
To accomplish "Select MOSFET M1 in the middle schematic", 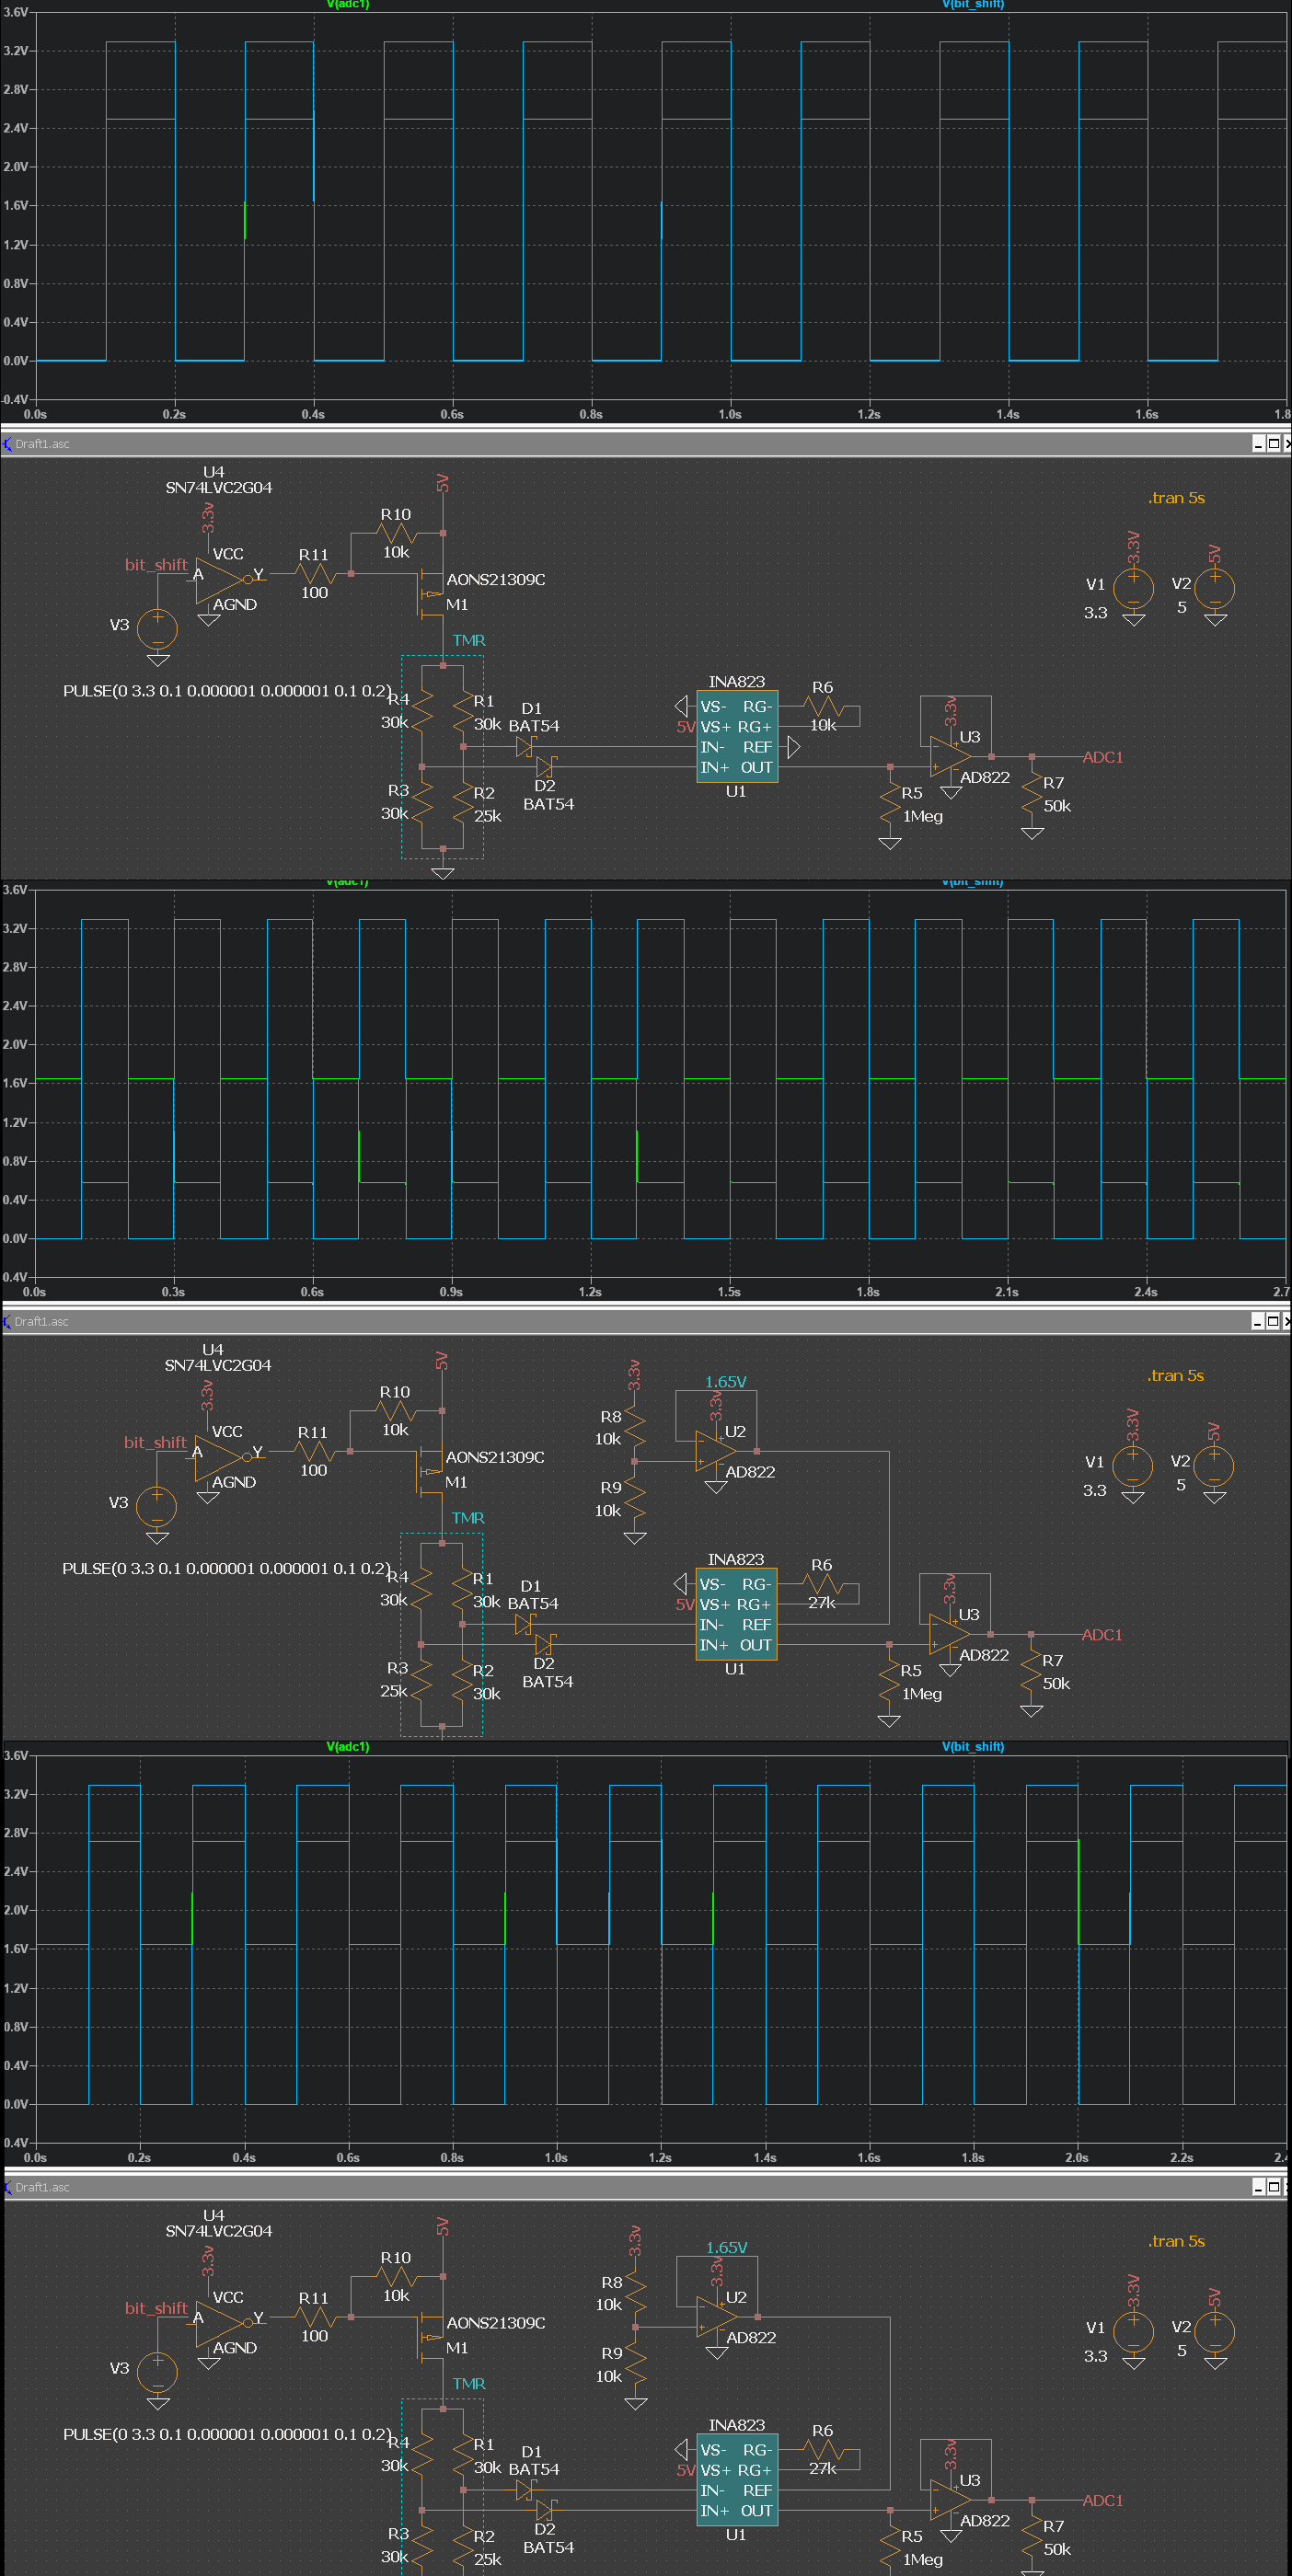I will click(431, 1470).
